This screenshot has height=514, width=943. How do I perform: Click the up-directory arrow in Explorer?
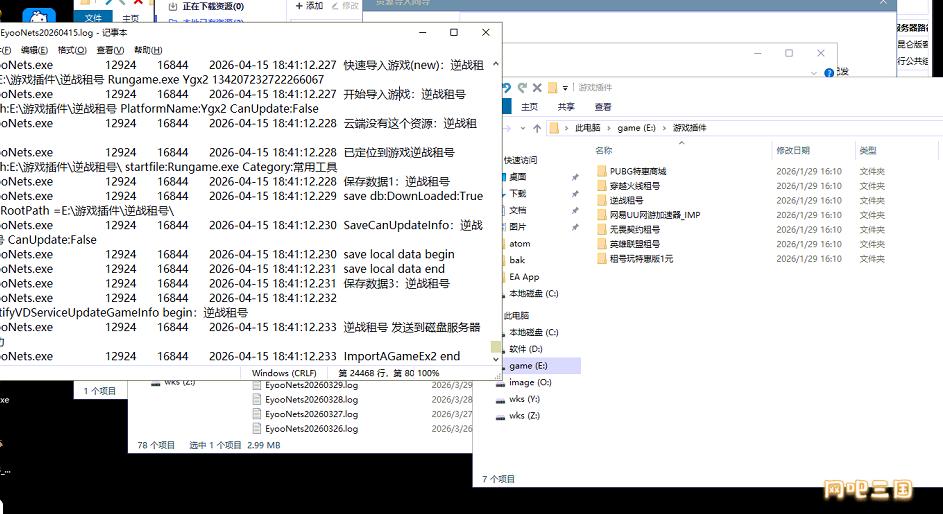pos(537,128)
